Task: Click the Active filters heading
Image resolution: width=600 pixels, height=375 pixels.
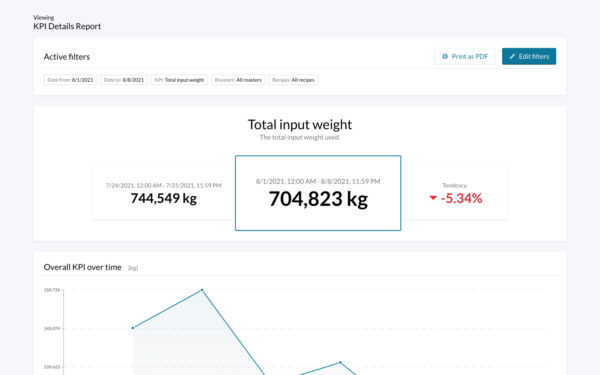Action: click(67, 57)
